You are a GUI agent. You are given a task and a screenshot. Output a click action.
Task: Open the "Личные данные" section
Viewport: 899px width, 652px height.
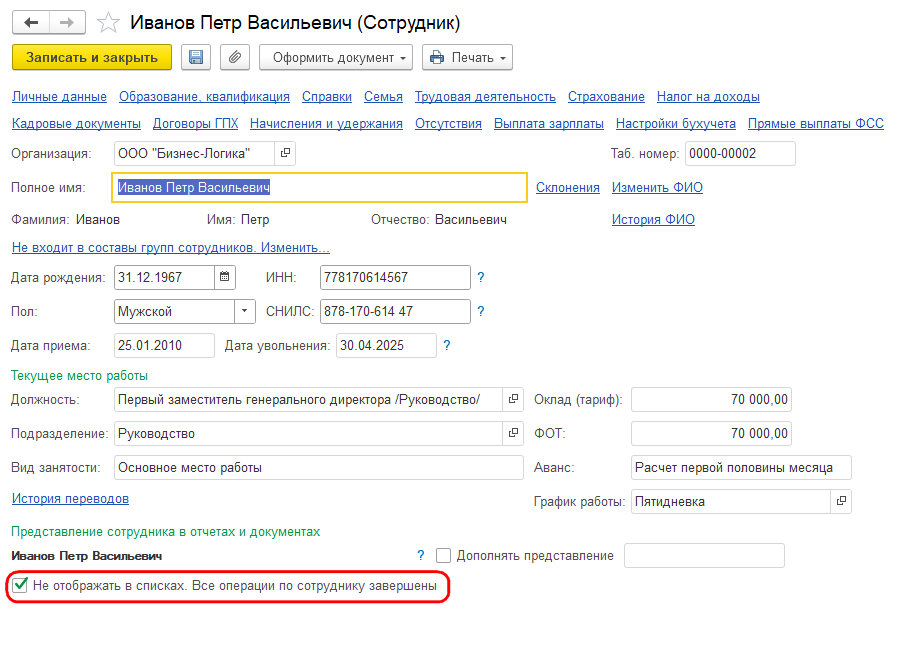click(x=60, y=96)
